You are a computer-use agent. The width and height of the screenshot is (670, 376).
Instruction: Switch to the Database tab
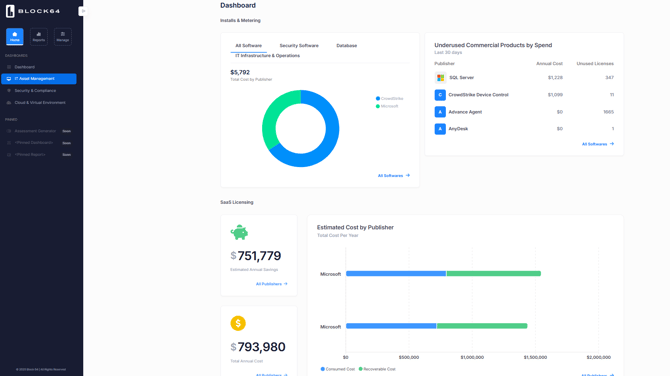coord(347,45)
